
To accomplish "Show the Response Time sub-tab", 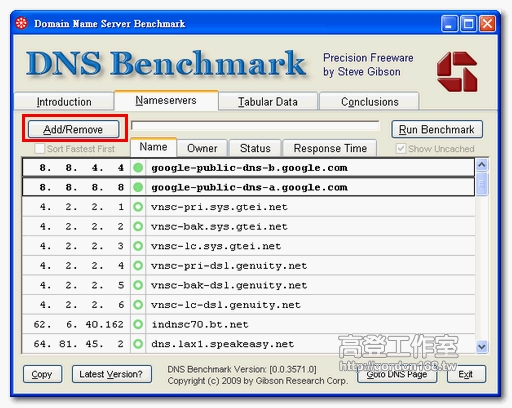I will point(330,148).
